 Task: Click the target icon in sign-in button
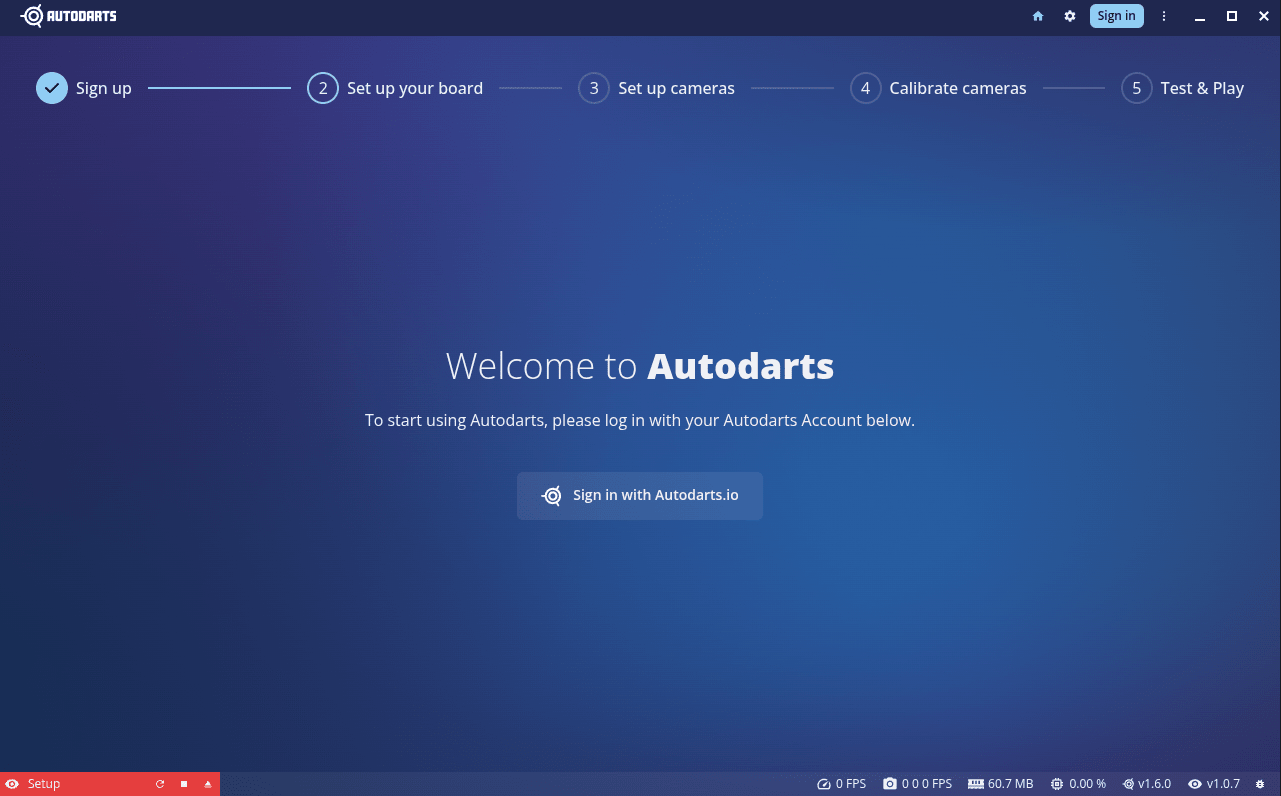552,496
